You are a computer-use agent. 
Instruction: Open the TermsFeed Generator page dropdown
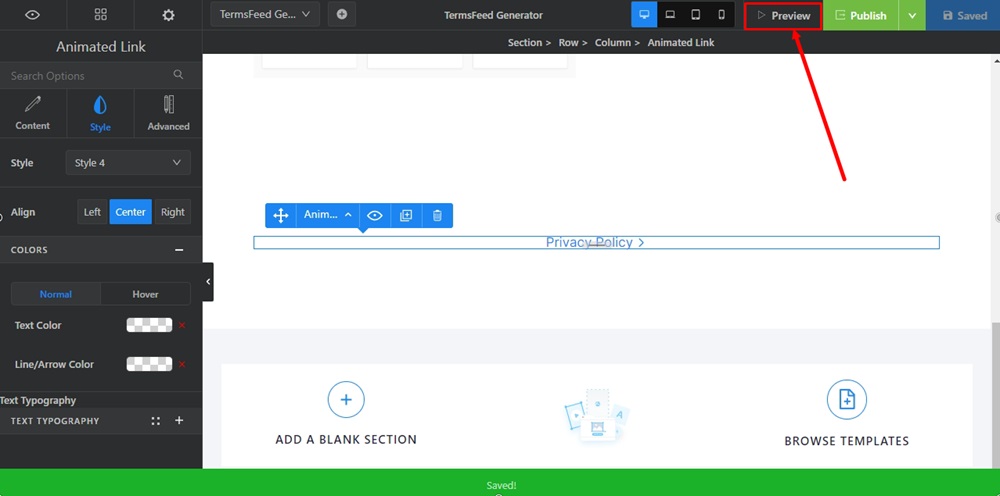point(265,15)
